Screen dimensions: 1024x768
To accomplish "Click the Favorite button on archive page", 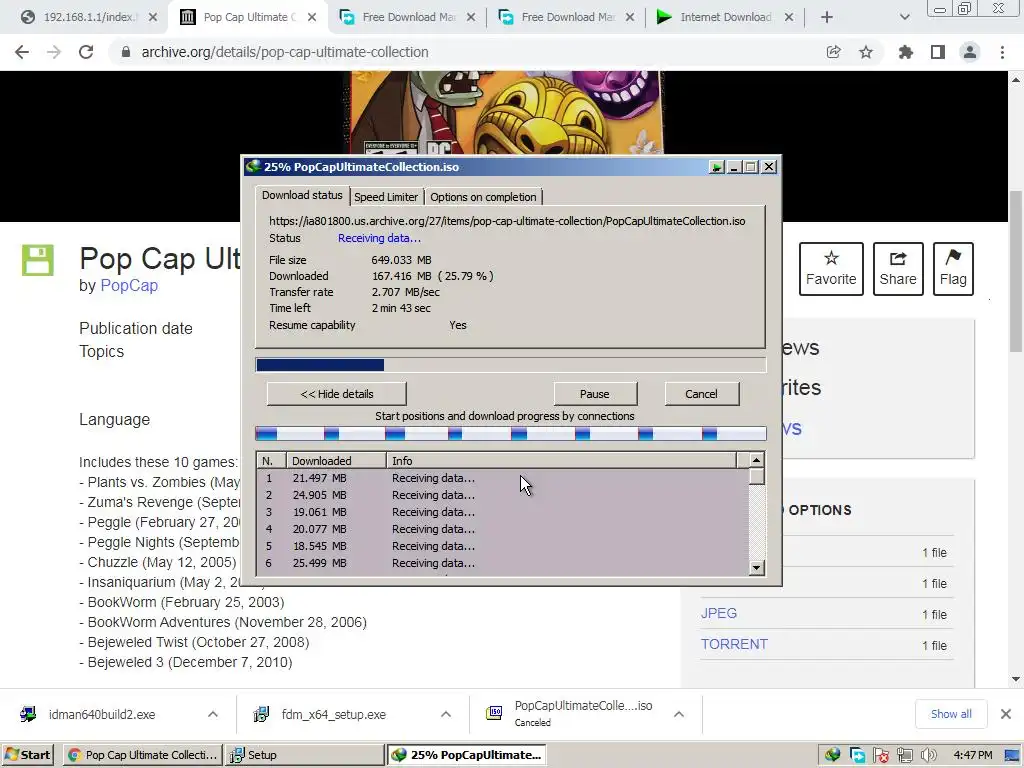I will coord(831,269).
